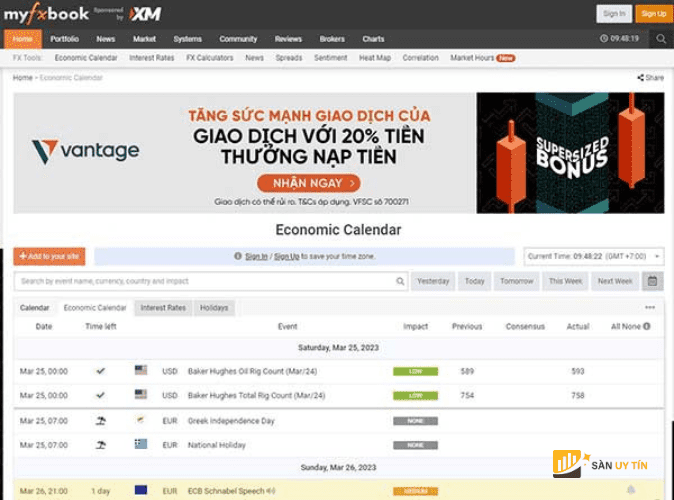Open the Market menu

point(144,39)
